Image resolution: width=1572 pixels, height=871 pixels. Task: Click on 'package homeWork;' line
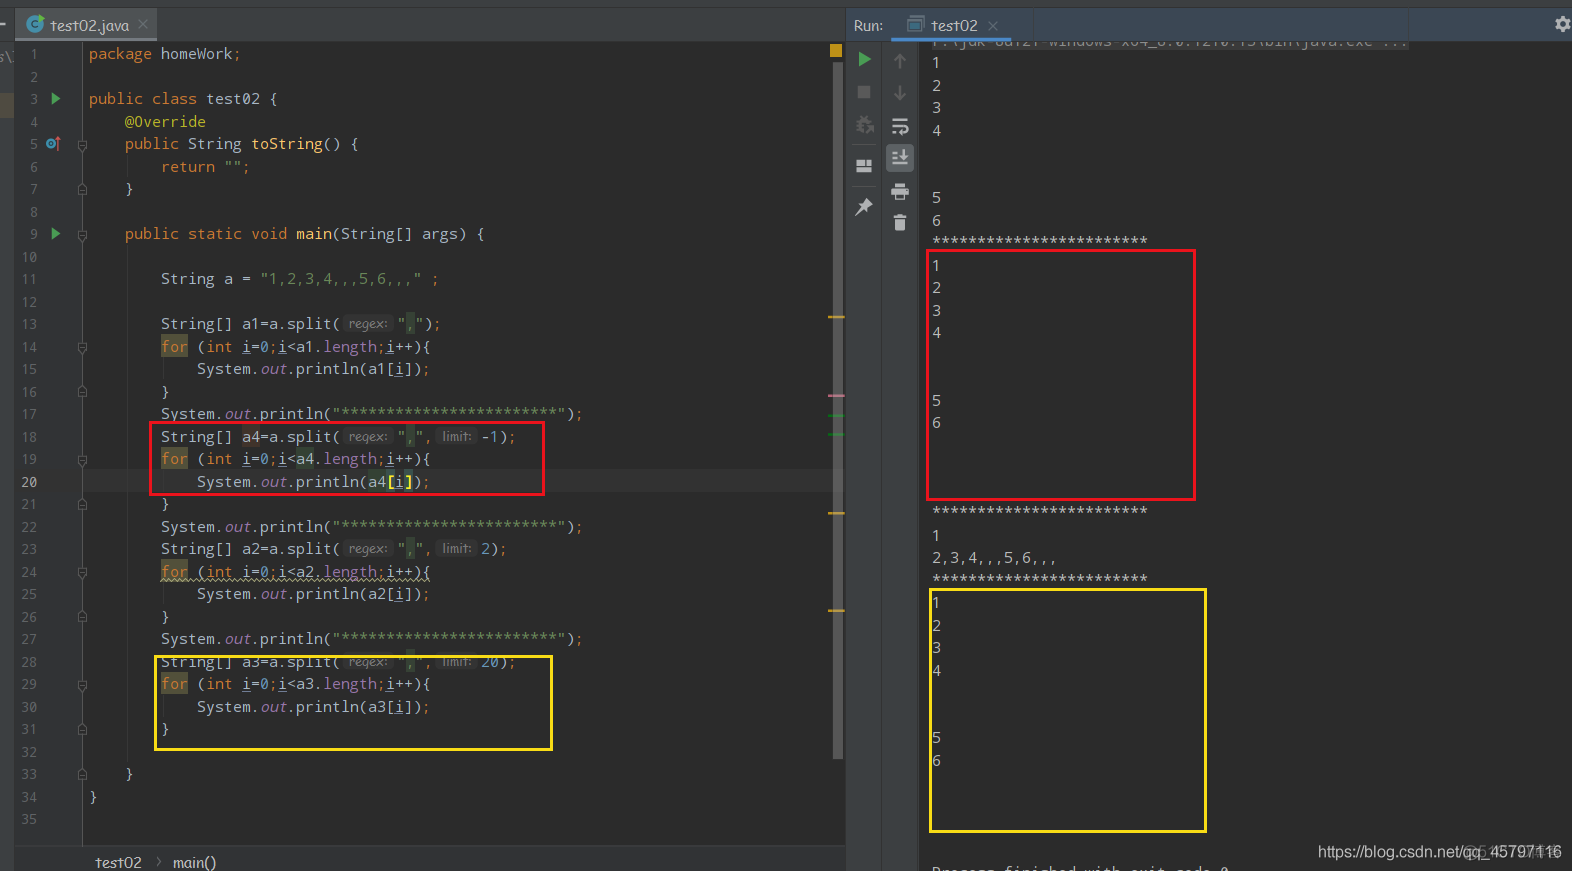(x=164, y=54)
